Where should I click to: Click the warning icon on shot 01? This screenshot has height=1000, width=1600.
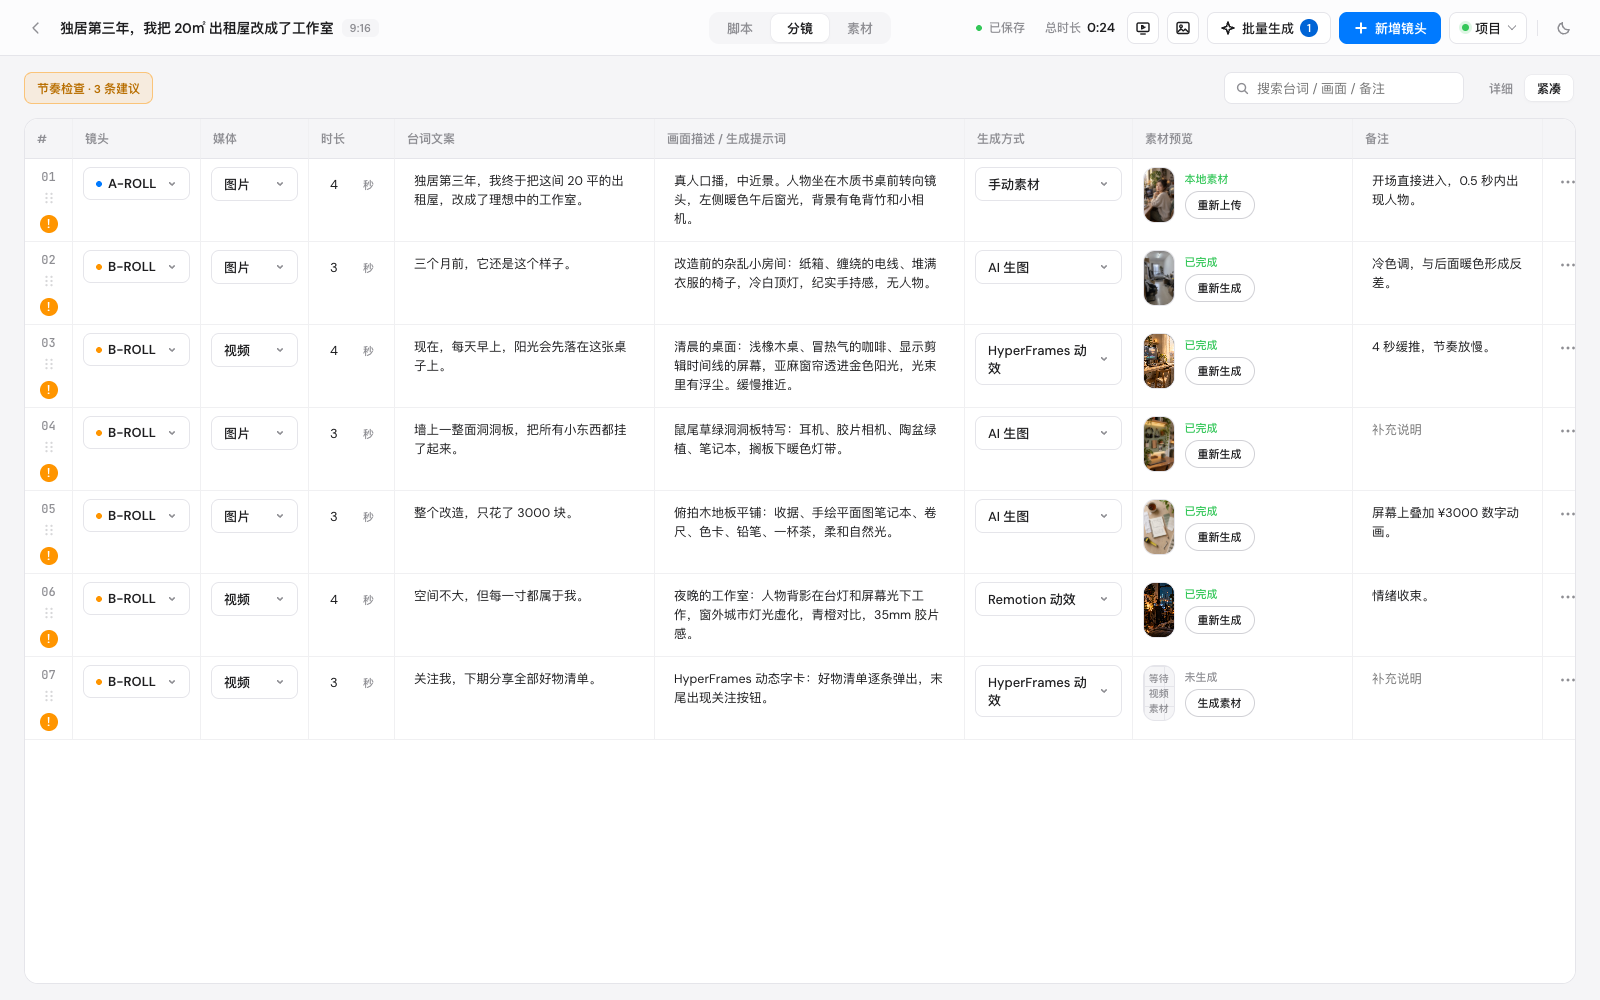pos(49,224)
